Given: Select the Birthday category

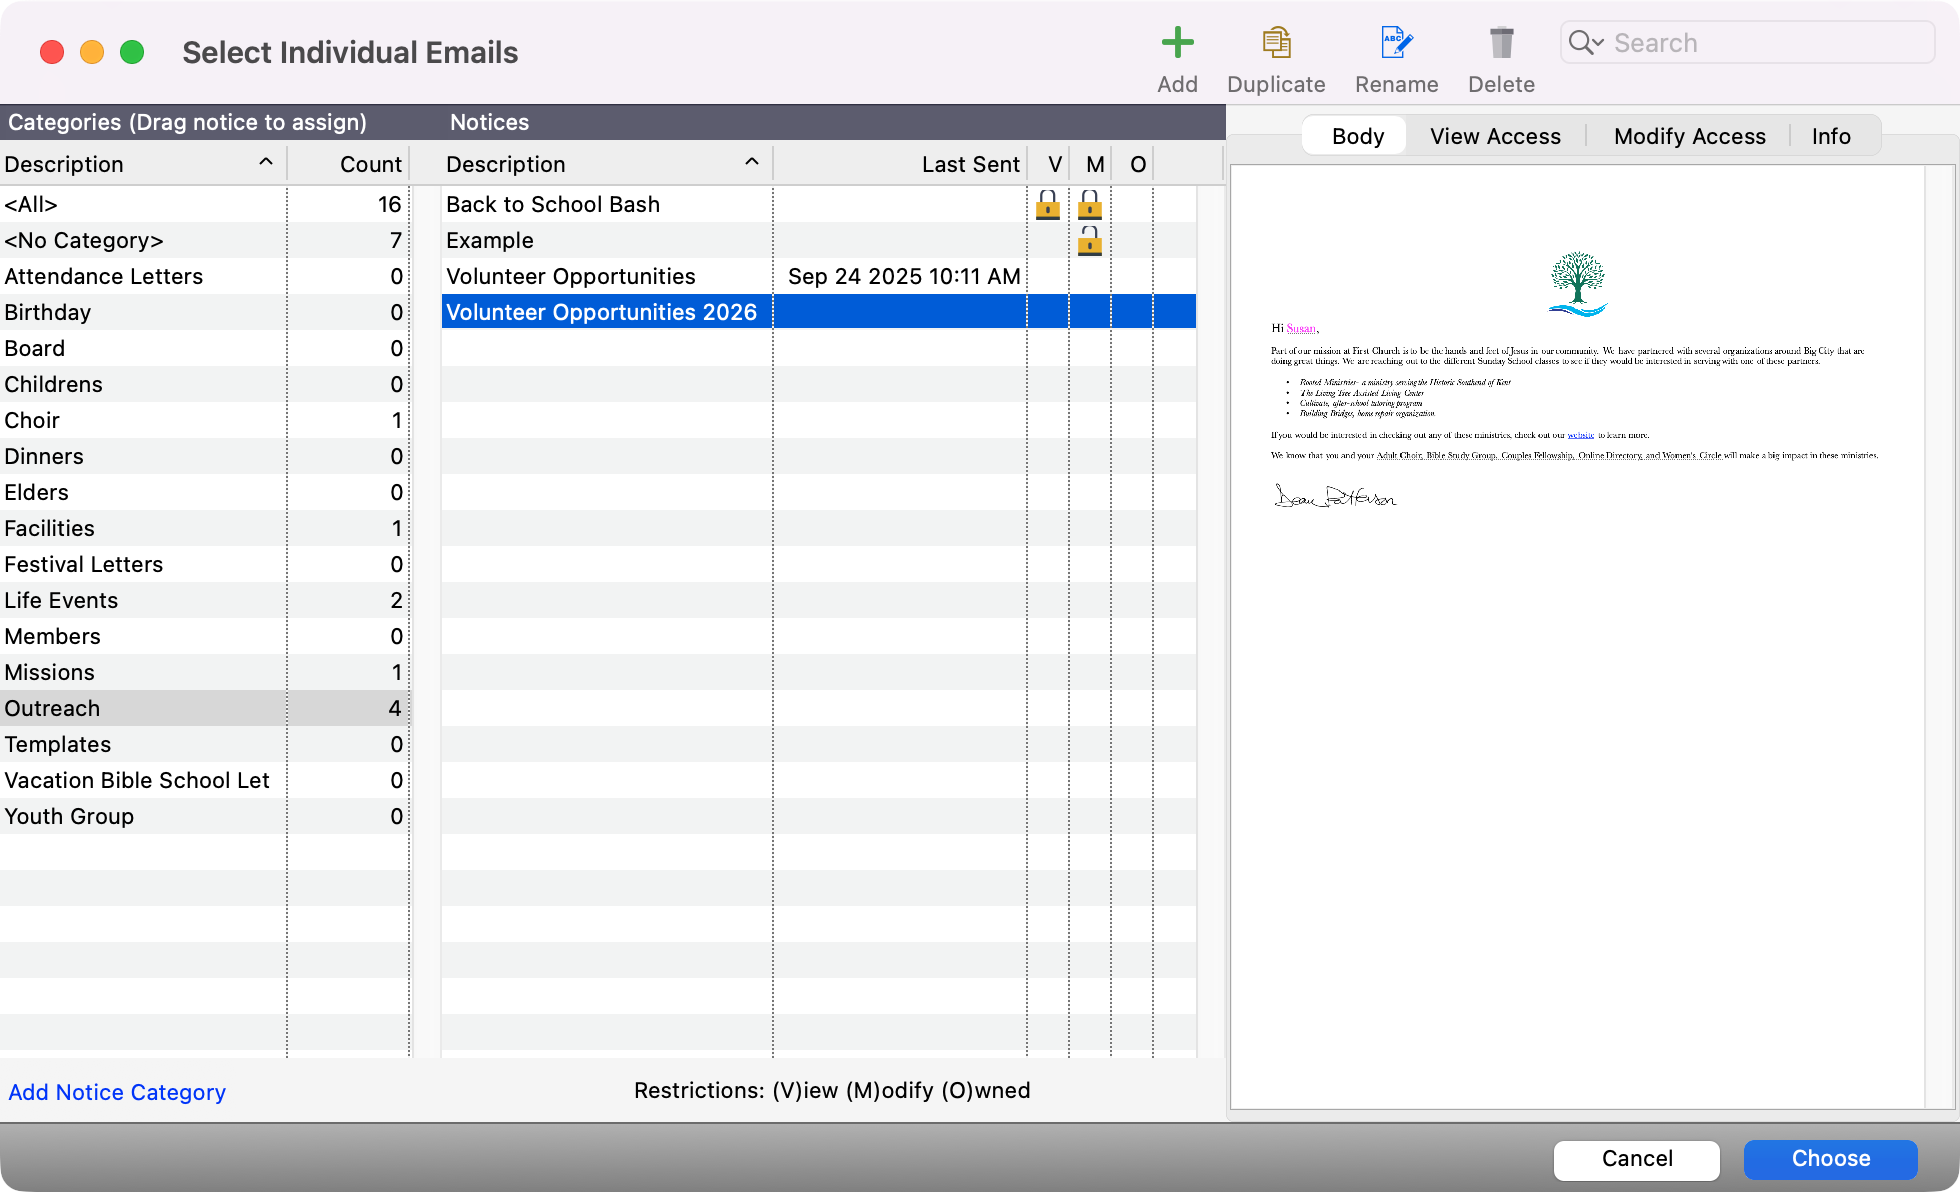Looking at the screenshot, I should [x=204, y=312].
